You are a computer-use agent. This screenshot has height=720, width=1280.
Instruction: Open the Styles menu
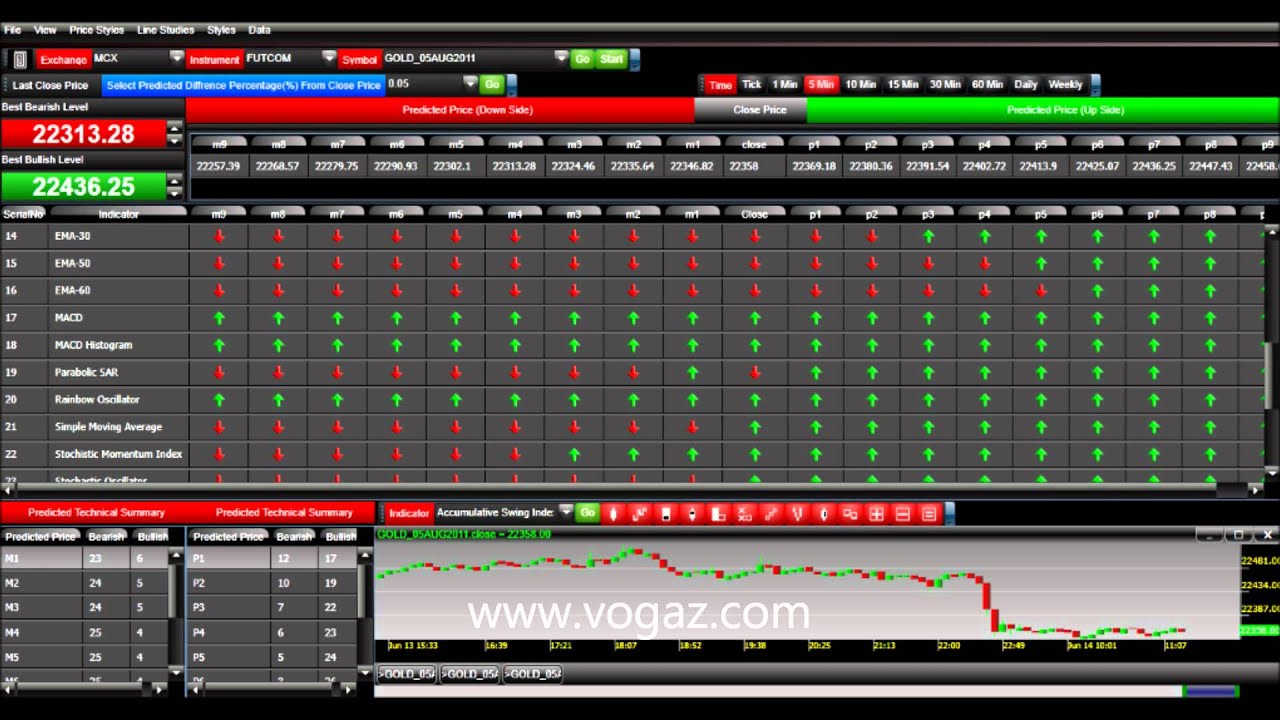tap(221, 30)
